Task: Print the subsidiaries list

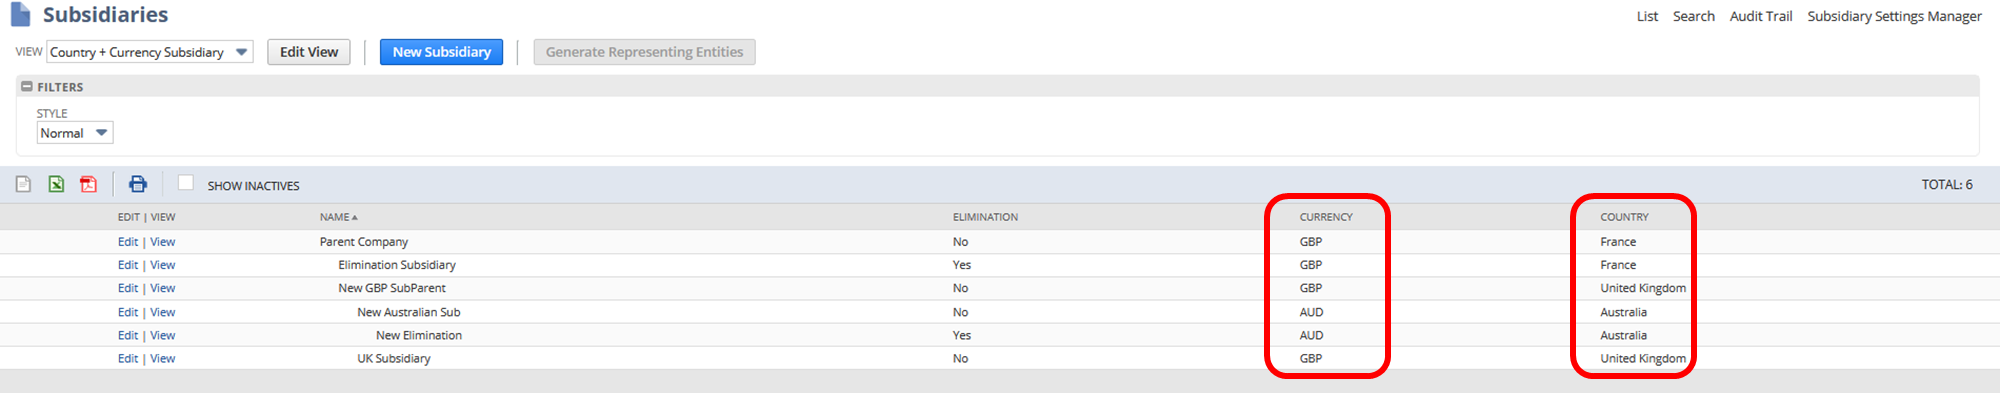Action: [x=138, y=184]
